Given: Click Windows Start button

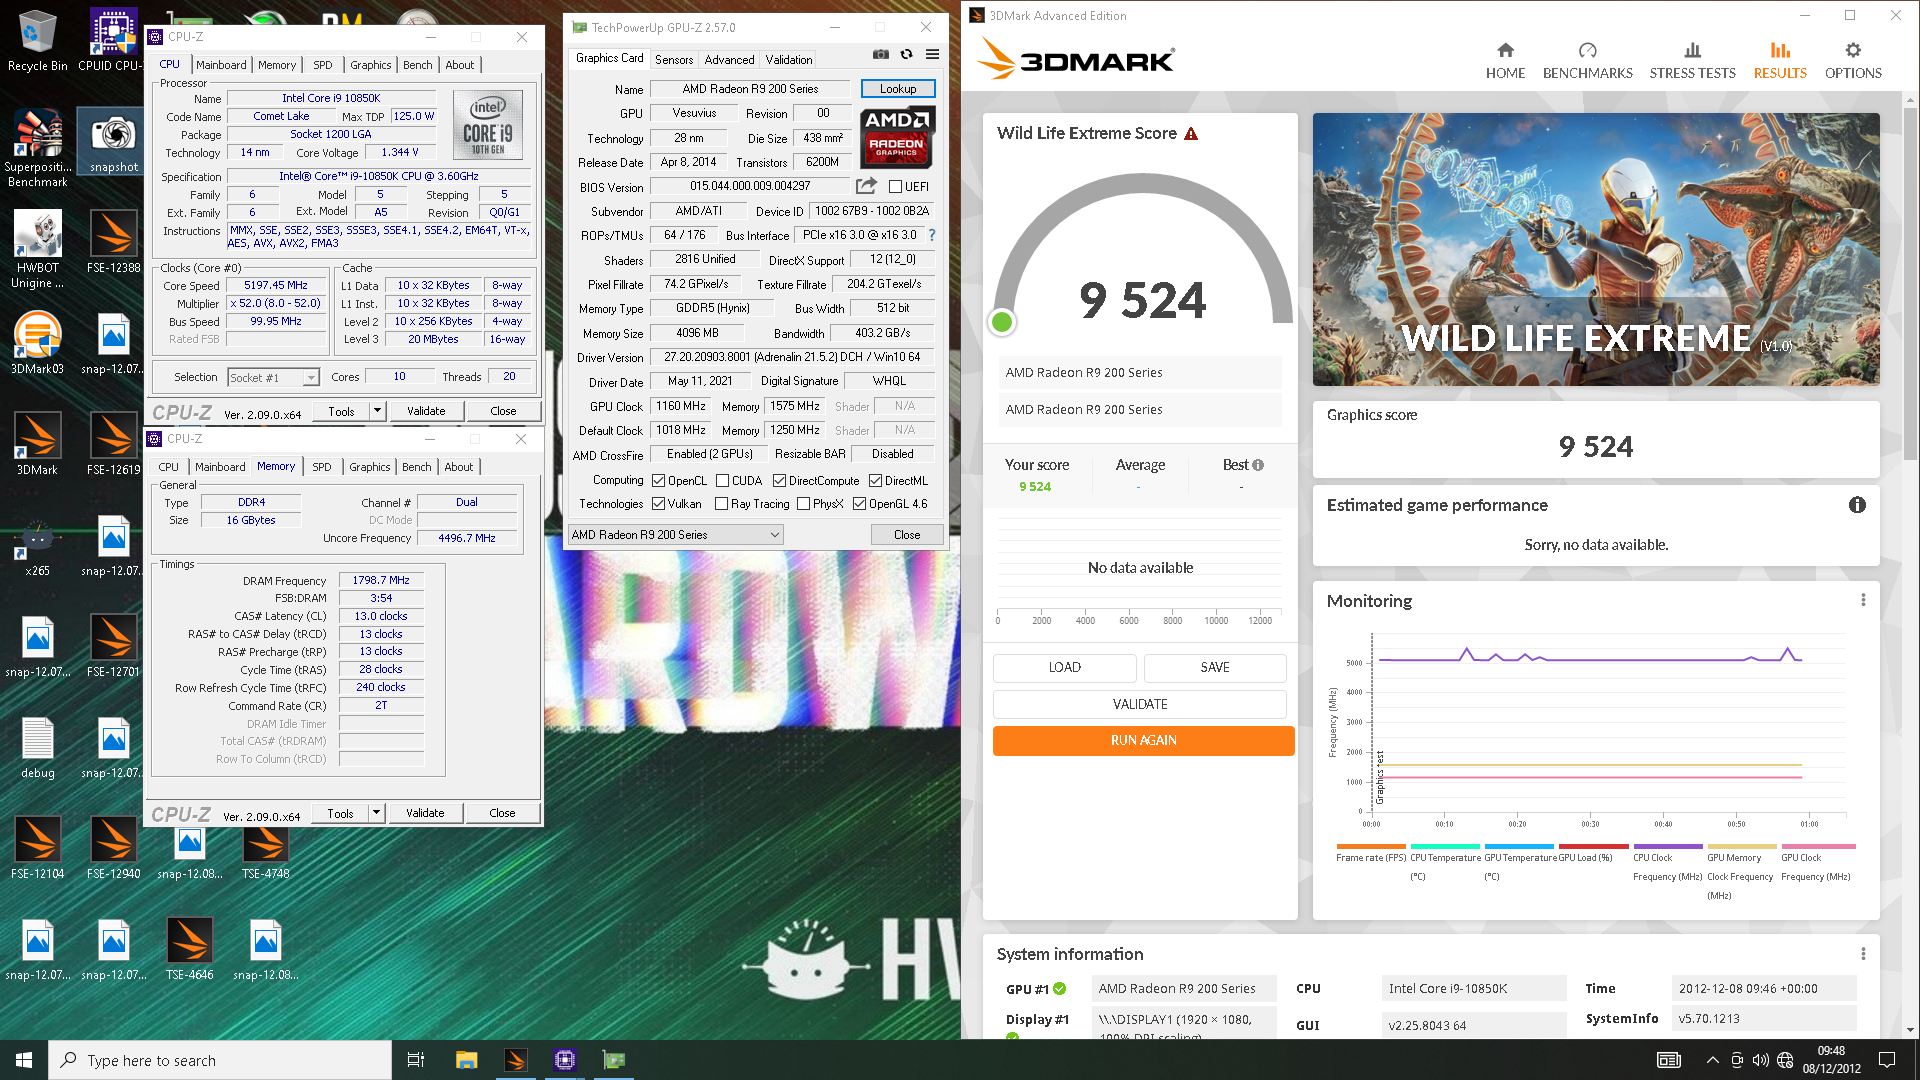Looking at the screenshot, I should 24,1060.
